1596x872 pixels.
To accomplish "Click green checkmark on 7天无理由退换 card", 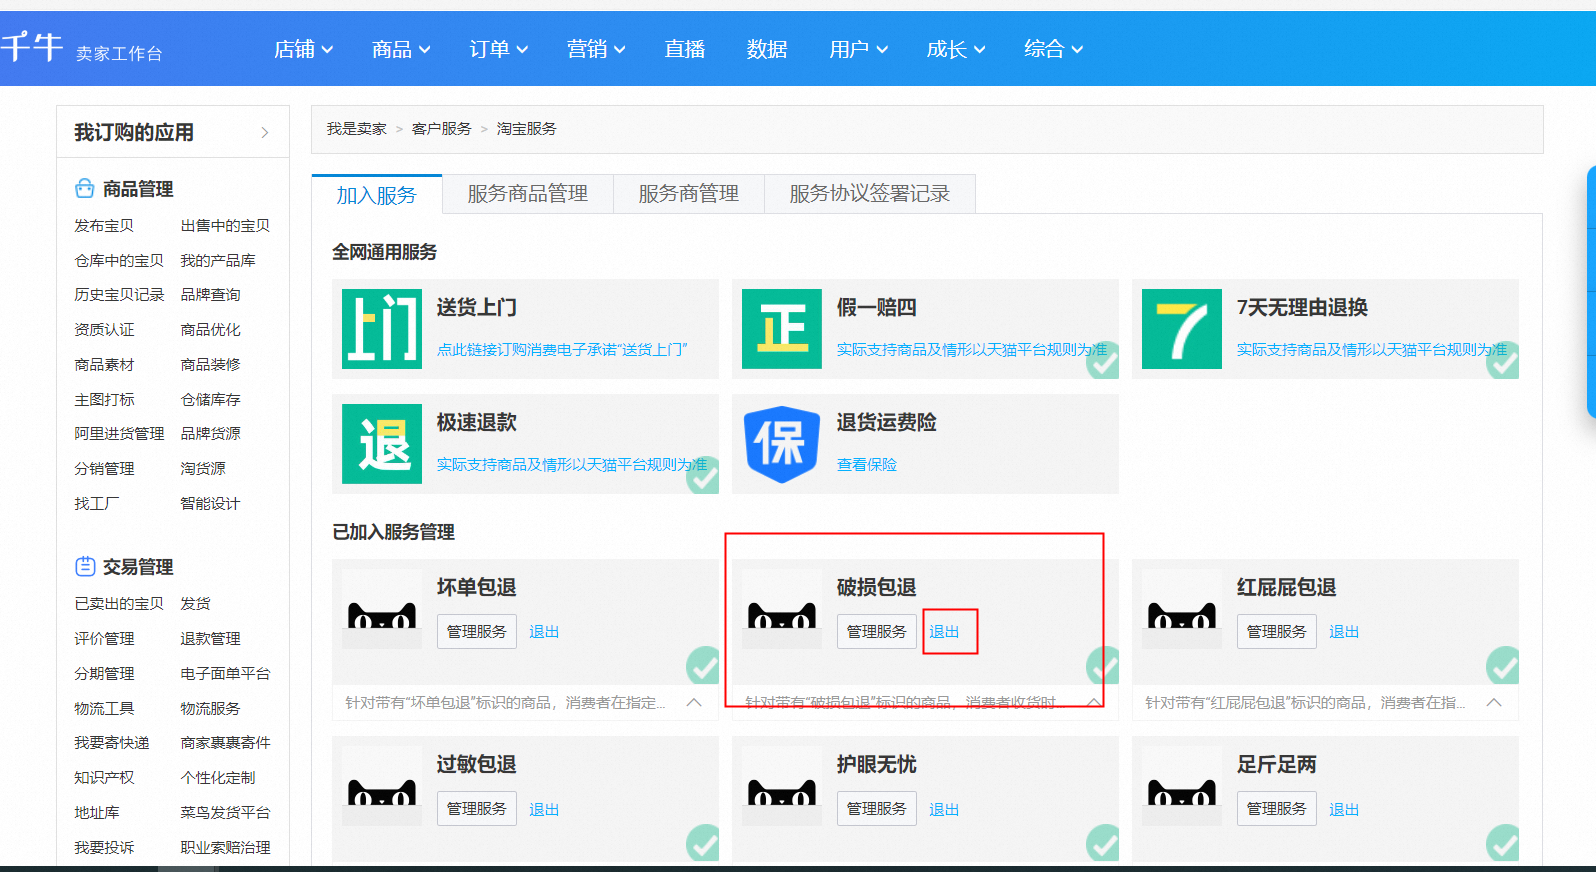I will point(1502,361).
